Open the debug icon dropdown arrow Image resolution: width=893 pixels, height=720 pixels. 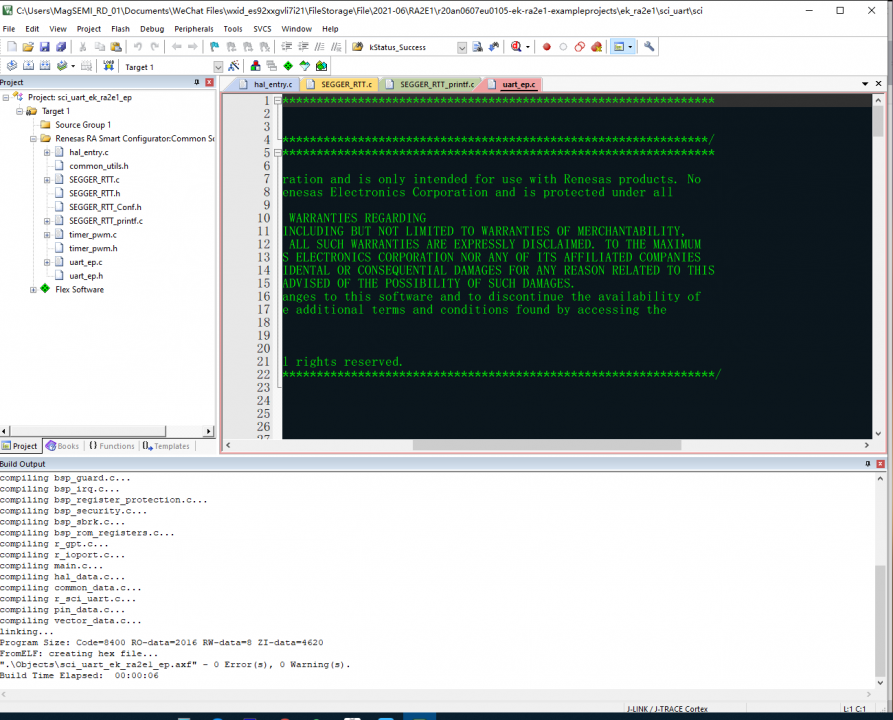point(528,47)
